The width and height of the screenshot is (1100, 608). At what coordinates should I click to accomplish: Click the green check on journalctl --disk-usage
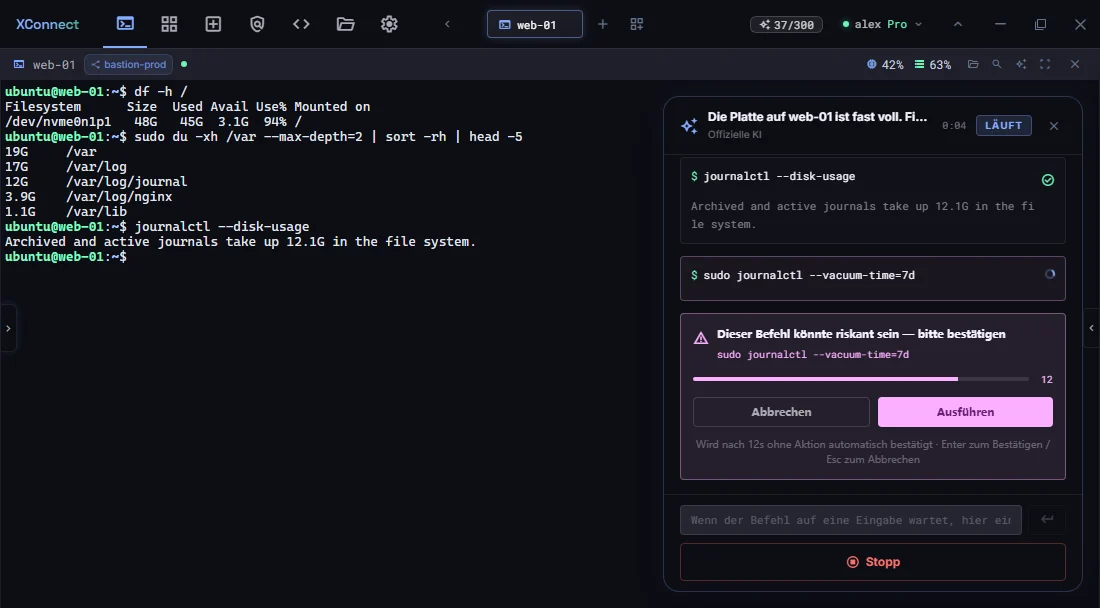[1048, 180]
